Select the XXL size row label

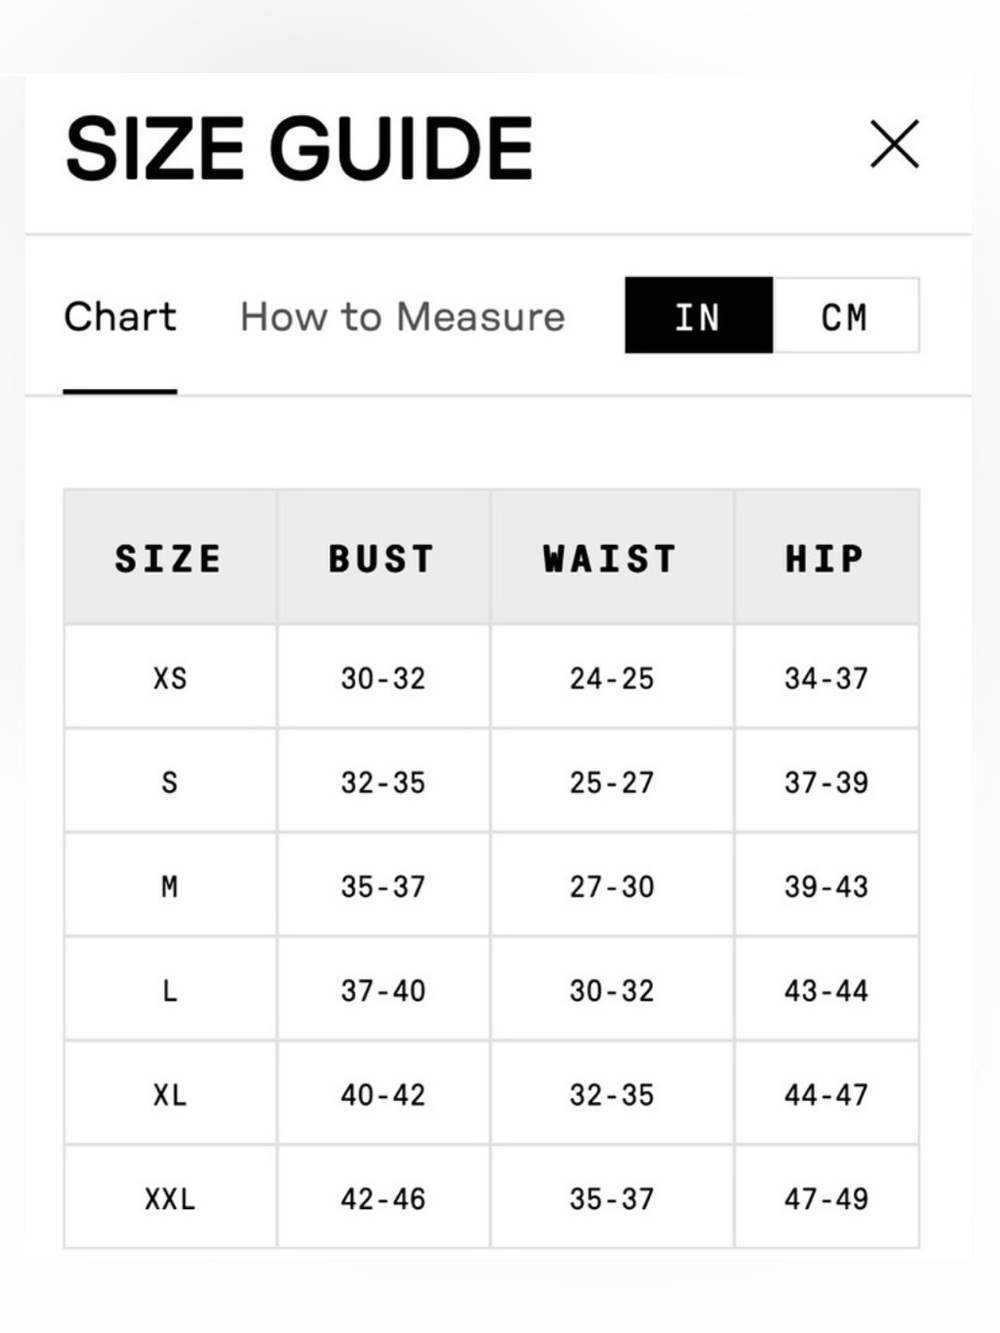[170, 1198]
